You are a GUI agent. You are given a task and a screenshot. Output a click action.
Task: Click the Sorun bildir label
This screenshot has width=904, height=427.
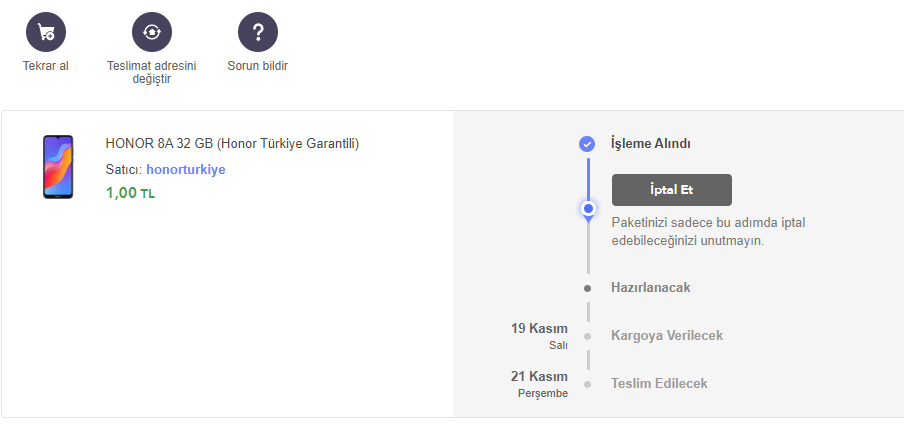click(258, 66)
